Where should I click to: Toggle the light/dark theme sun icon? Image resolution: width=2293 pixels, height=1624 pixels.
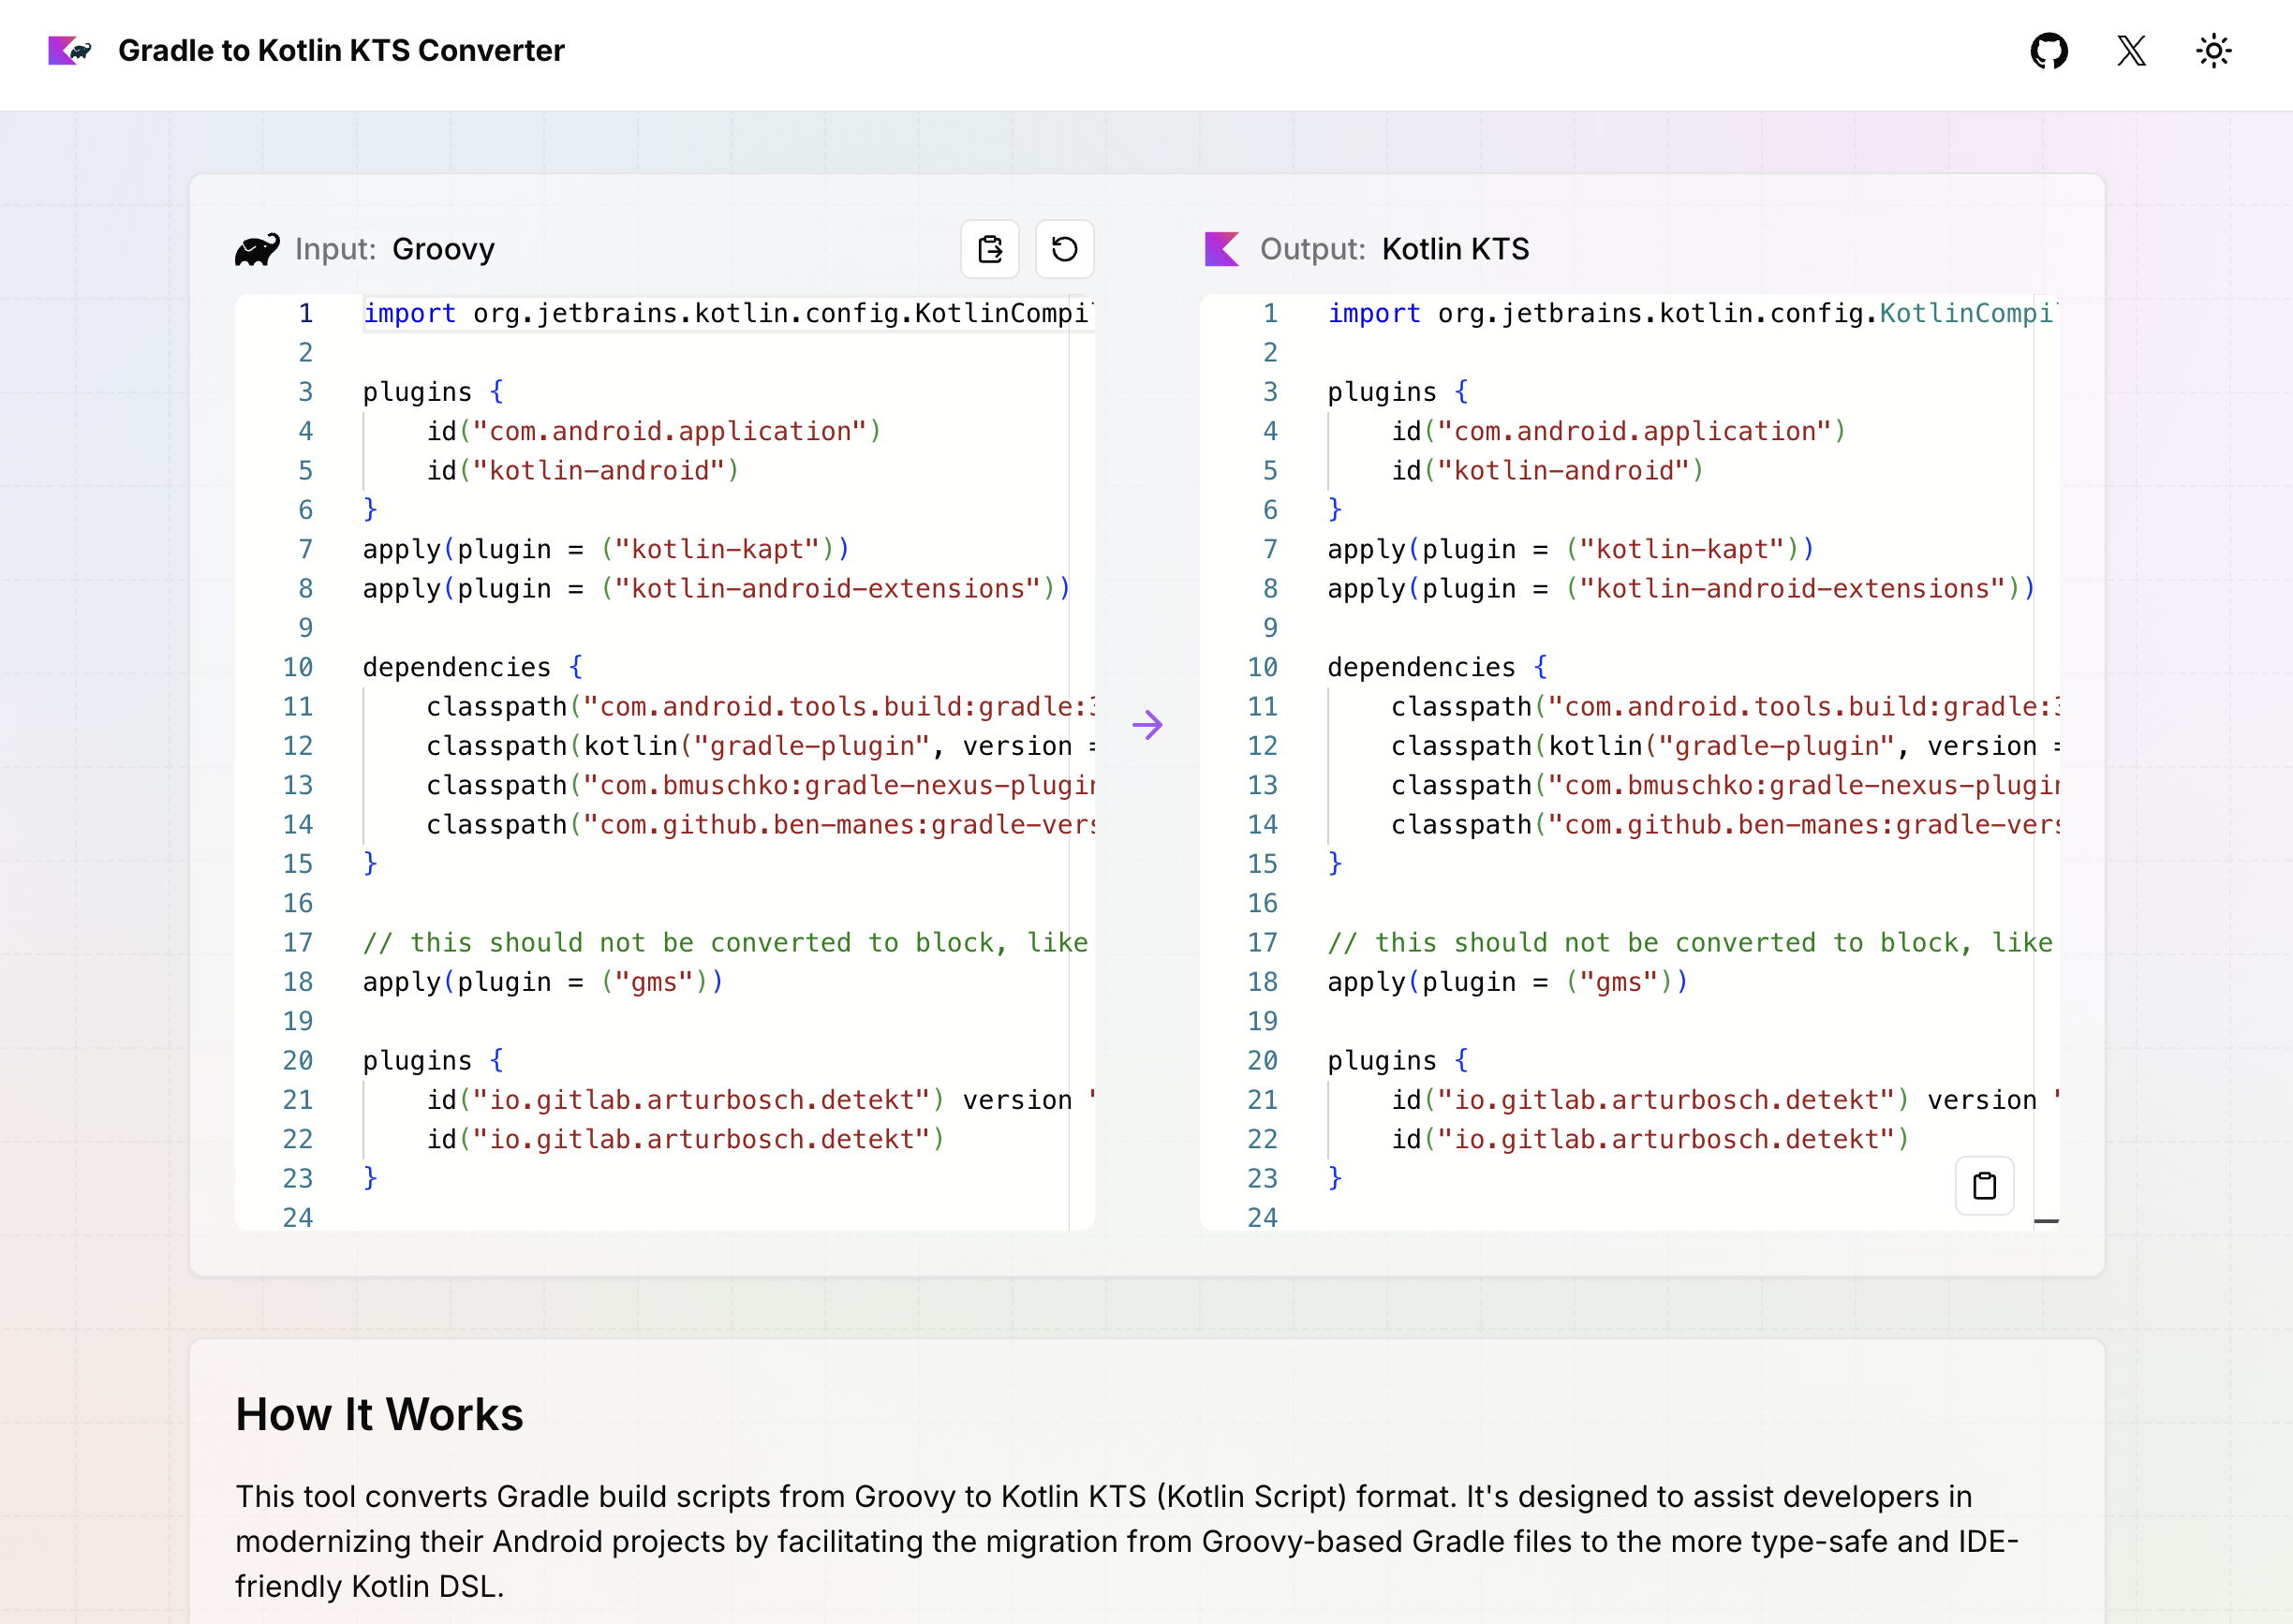2213,51
